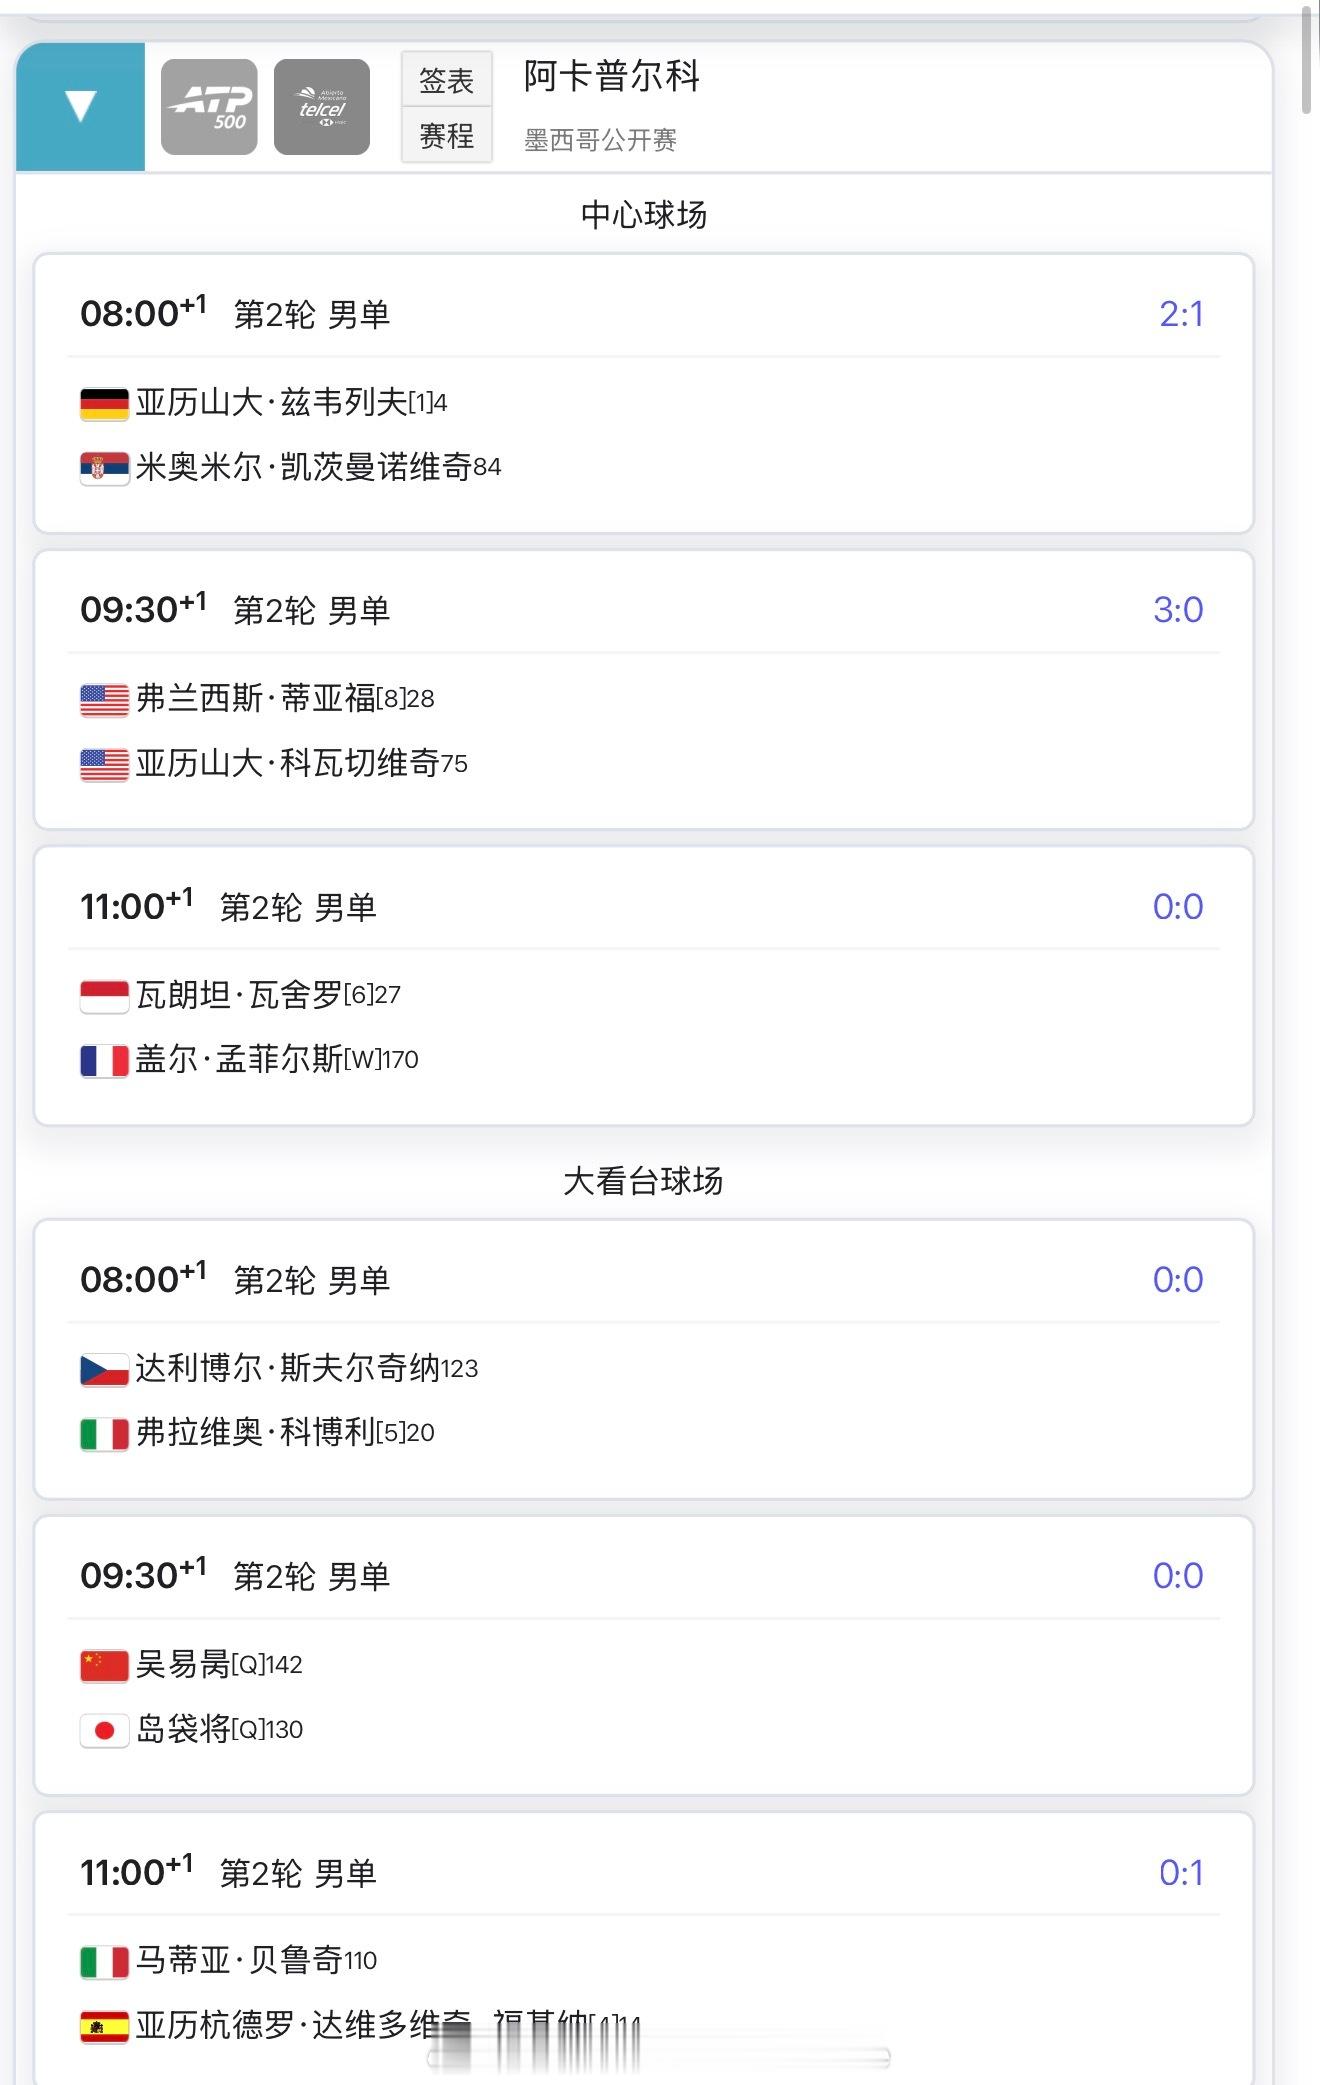Click the French flag beside 孟菲尔斯
Viewport: 1320px width, 2085px height.
tap(104, 1060)
